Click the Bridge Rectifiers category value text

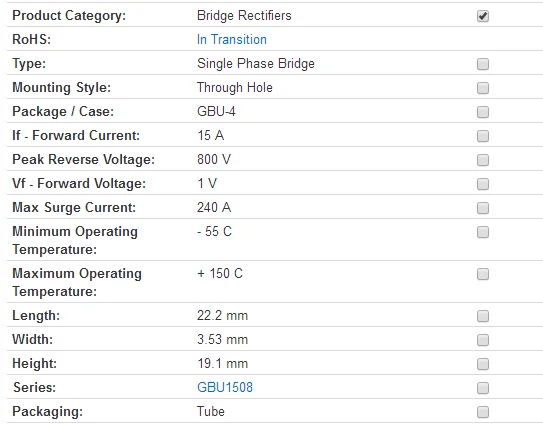coord(244,16)
